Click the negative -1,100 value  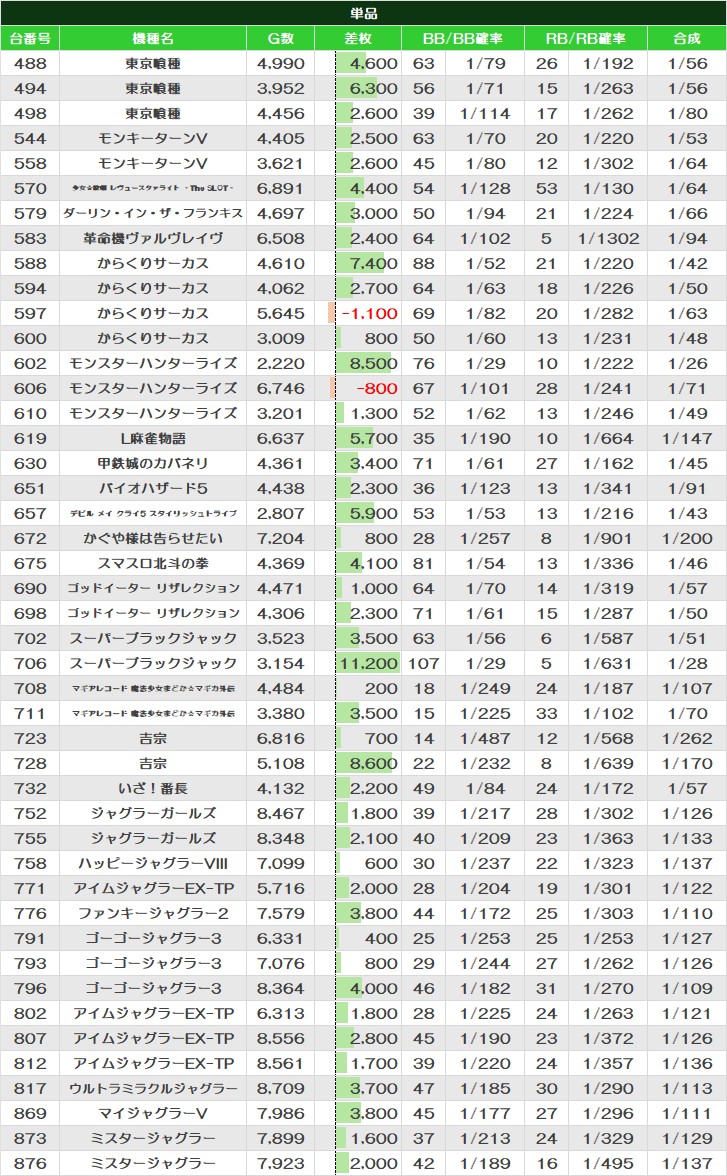click(x=369, y=314)
